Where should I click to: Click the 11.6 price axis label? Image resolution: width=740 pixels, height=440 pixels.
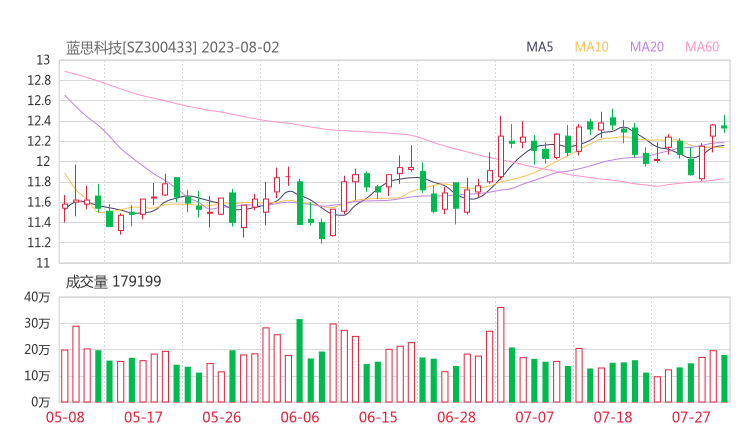tap(39, 202)
